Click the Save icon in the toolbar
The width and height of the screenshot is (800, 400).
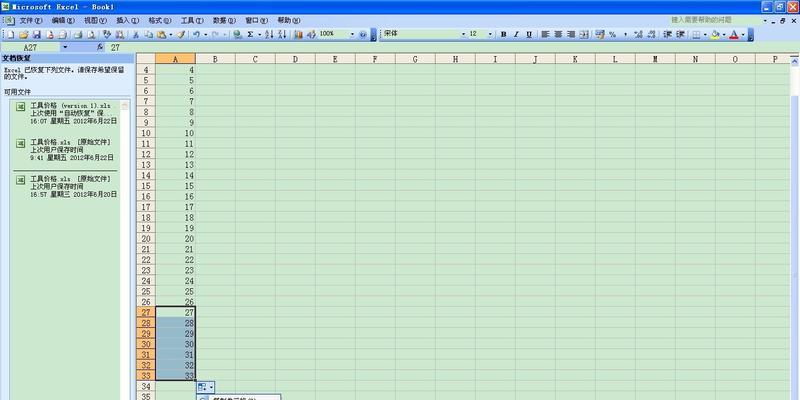36,34
